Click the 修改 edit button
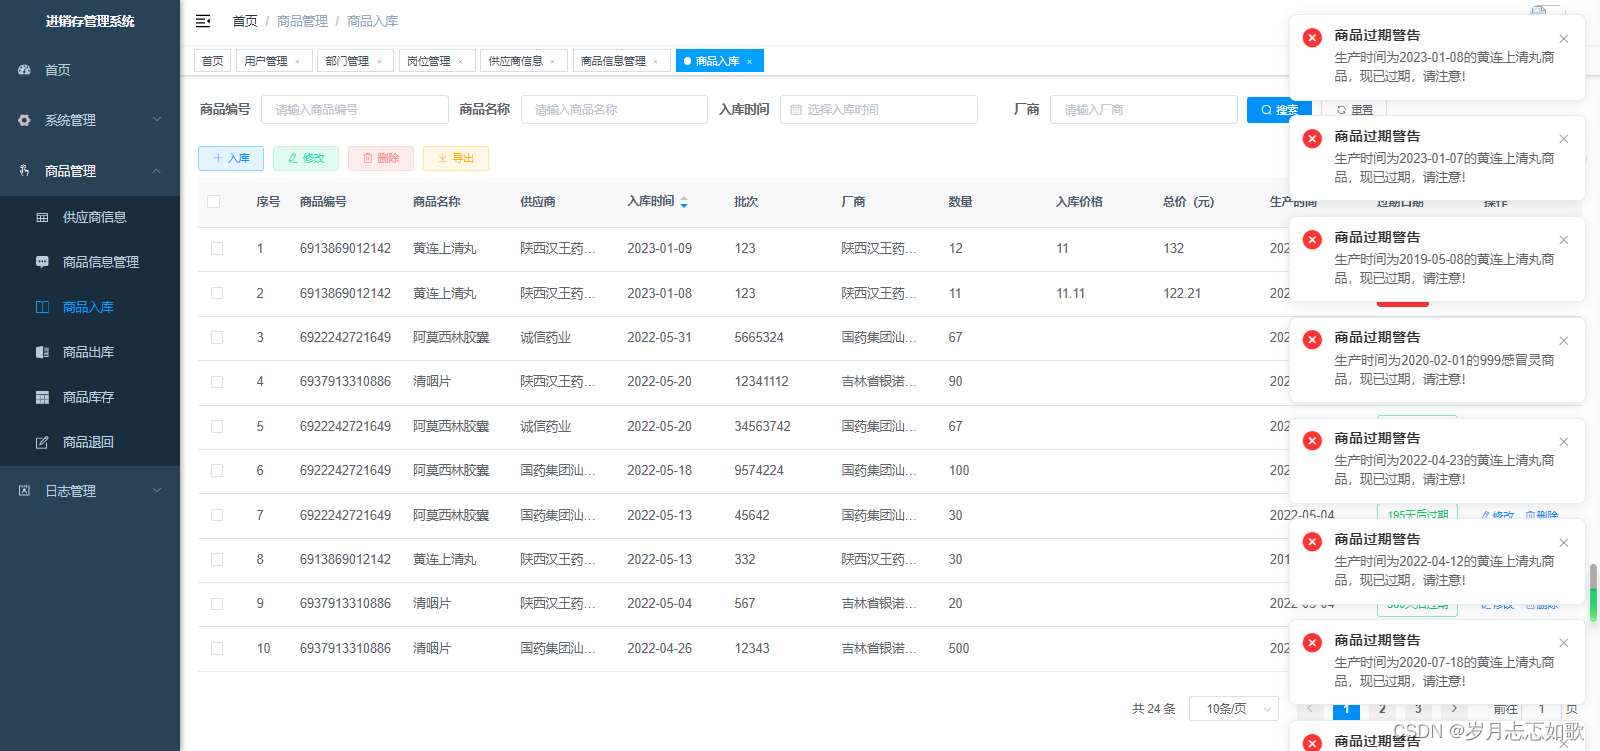The image size is (1600, 751). coord(306,158)
